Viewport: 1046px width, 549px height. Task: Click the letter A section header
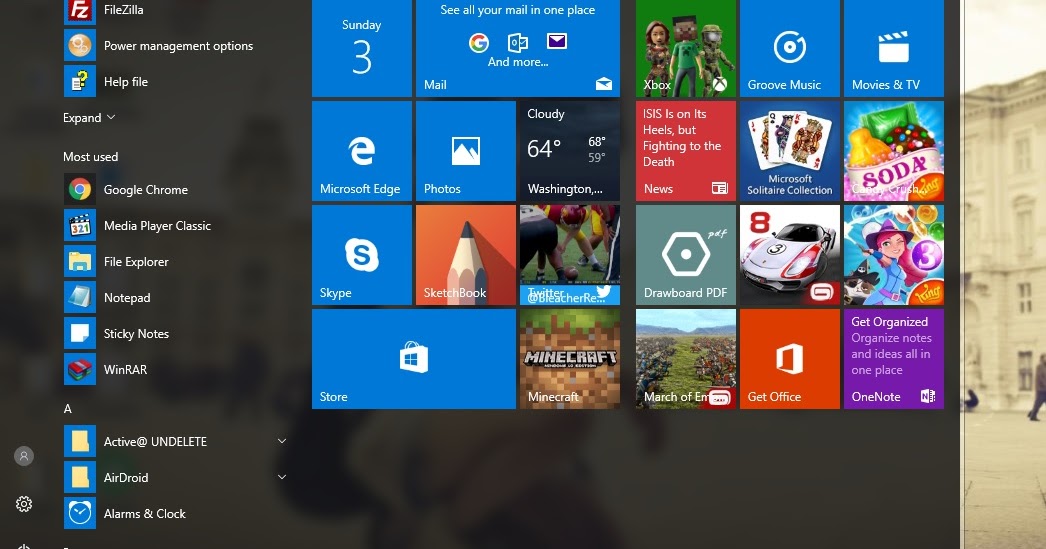tap(67, 409)
